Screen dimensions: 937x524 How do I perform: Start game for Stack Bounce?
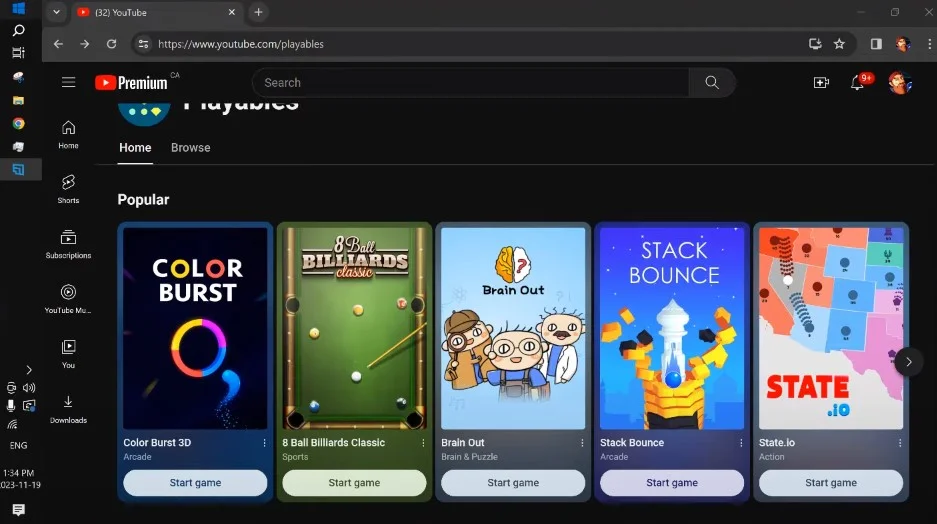[672, 483]
